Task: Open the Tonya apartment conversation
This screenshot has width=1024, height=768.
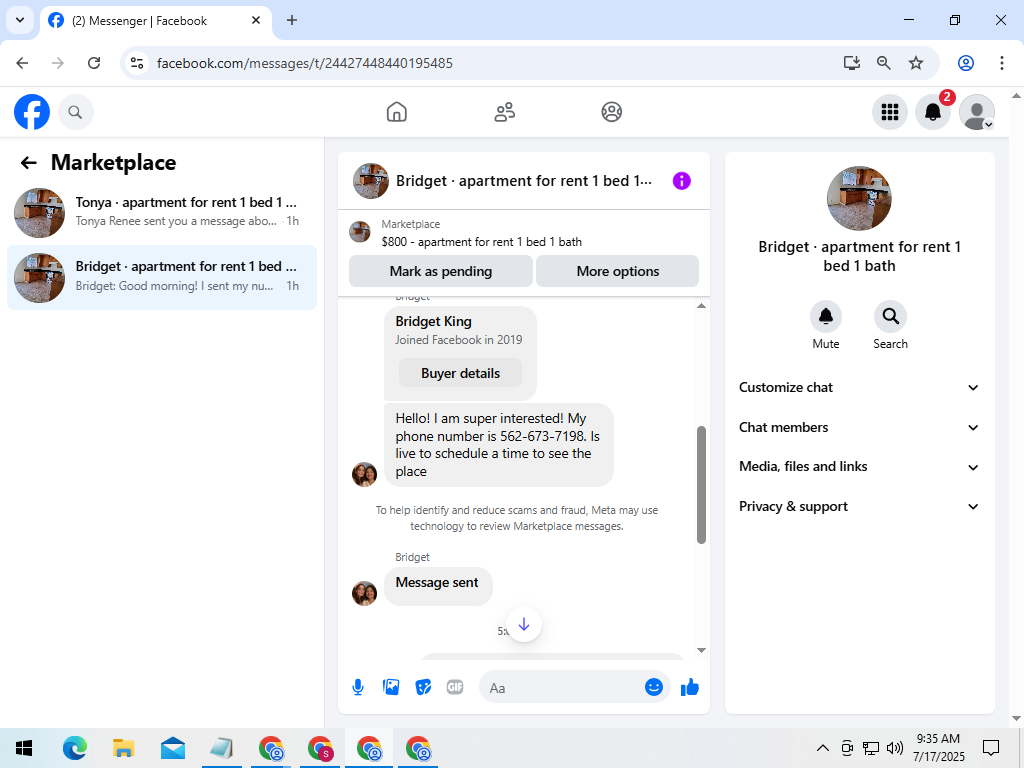Action: [x=162, y=212]
